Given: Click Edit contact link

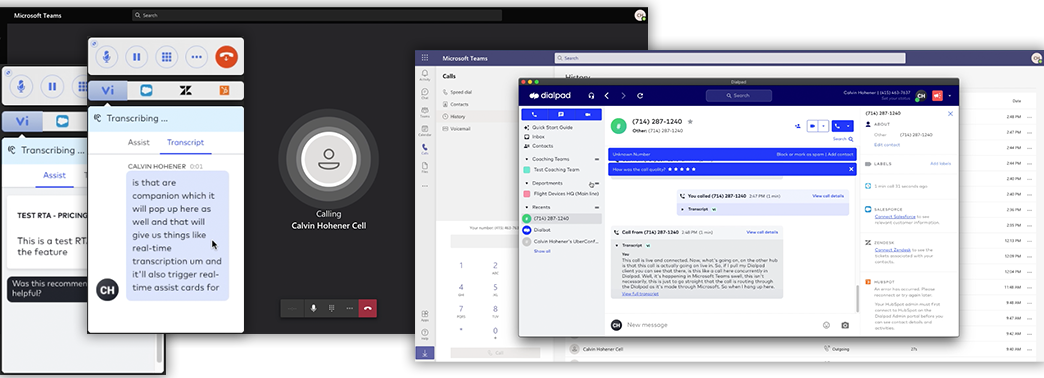Looking at the screenshot, I should click(x=887, y=144).
